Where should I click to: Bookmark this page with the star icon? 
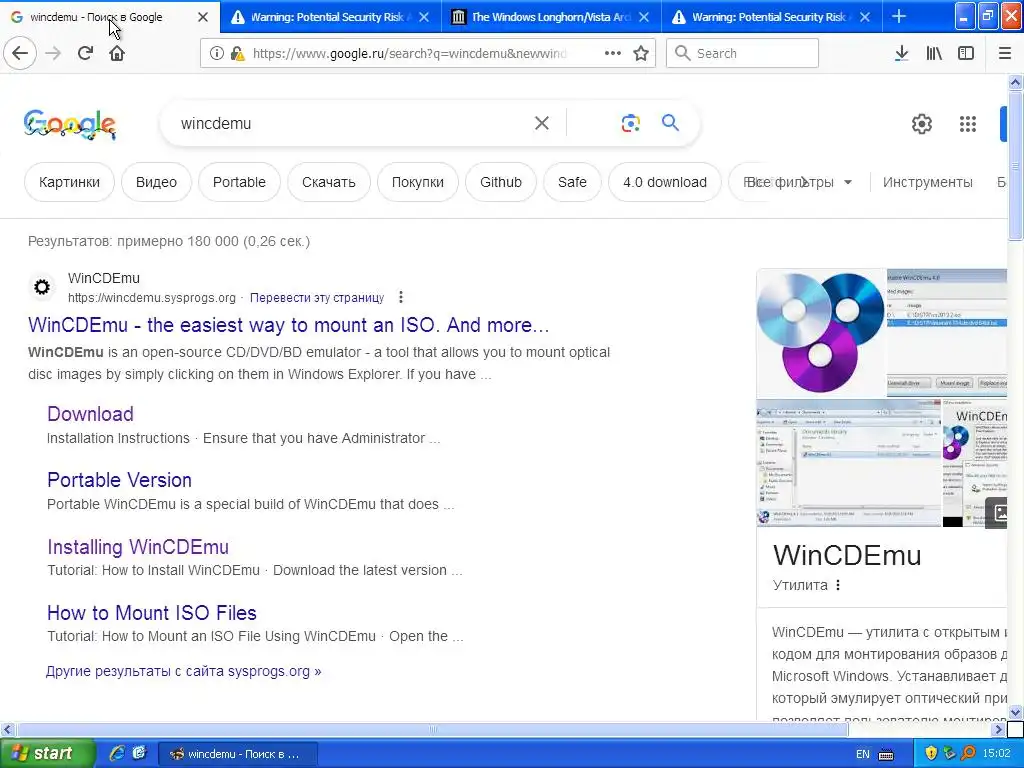click(x=641, y=53)
